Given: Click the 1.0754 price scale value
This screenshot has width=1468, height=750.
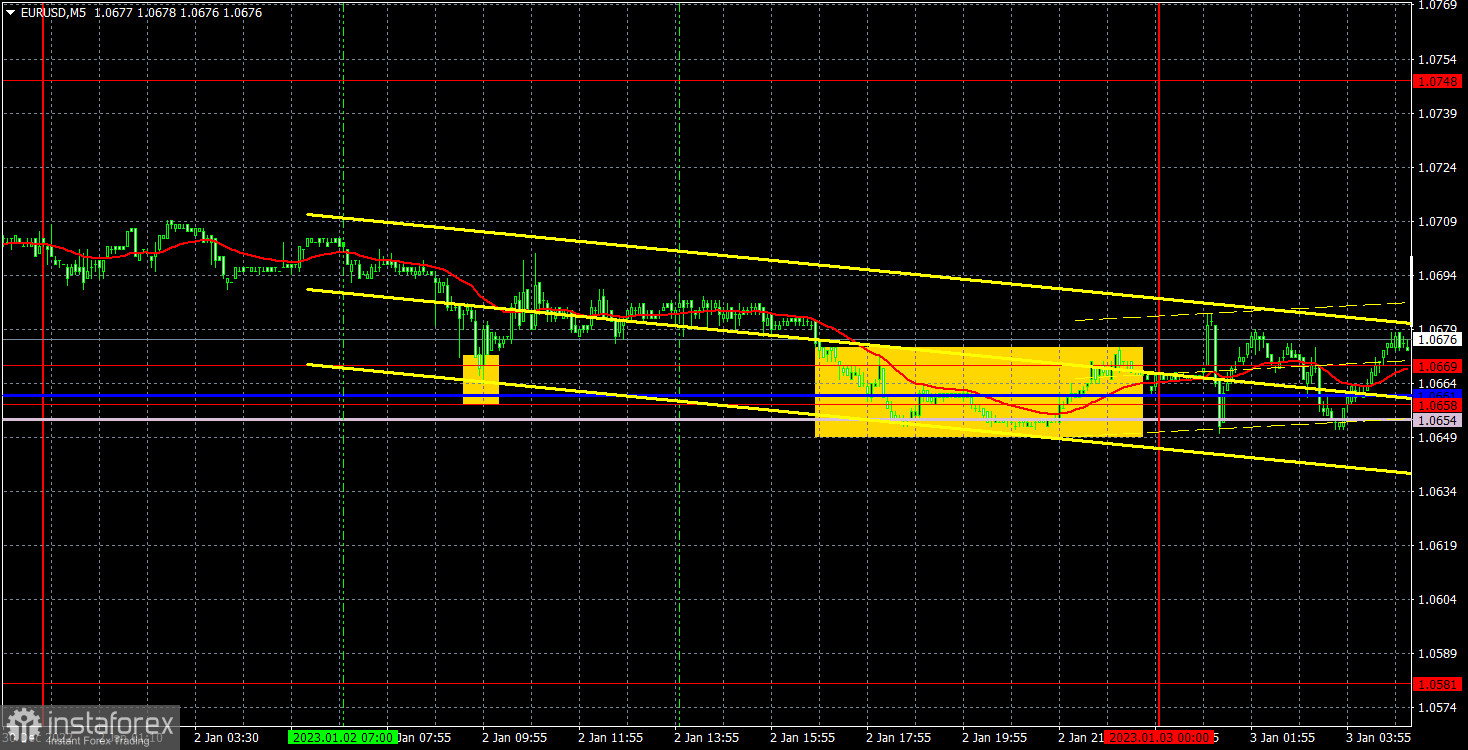Looking at the screenshot, I should tap(1438, 59).
